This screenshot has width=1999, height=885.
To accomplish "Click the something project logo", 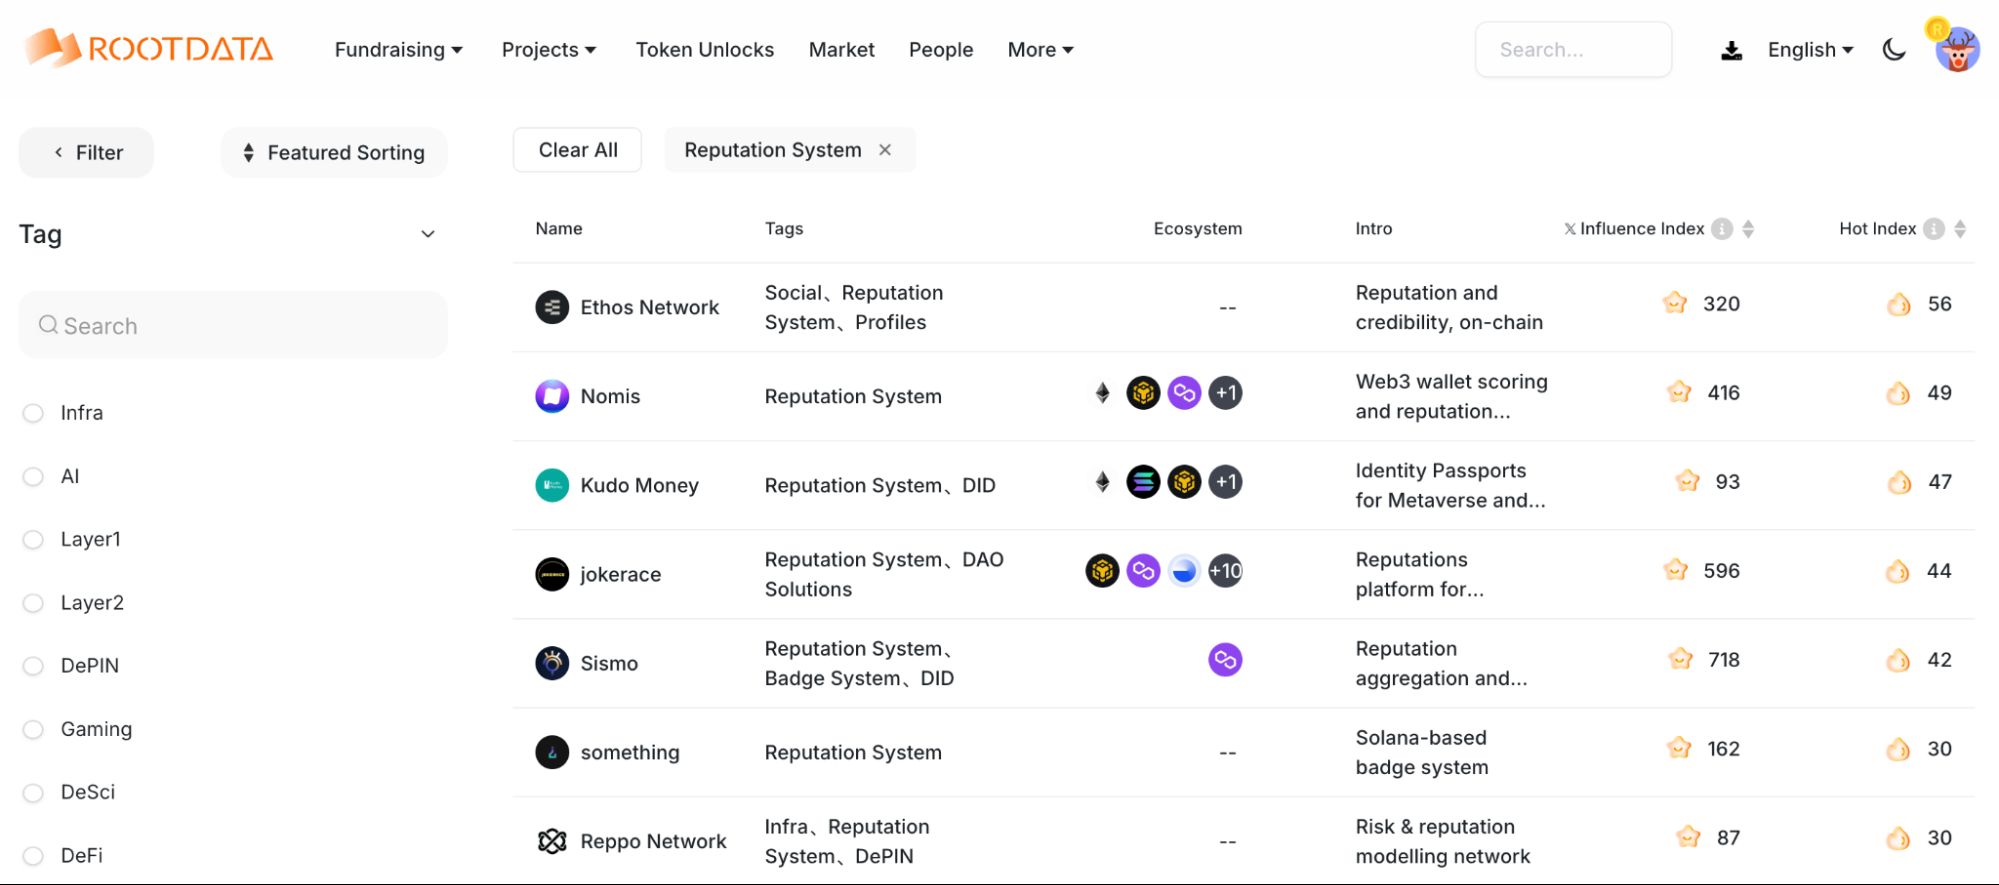I will click(x=552, y=752).
